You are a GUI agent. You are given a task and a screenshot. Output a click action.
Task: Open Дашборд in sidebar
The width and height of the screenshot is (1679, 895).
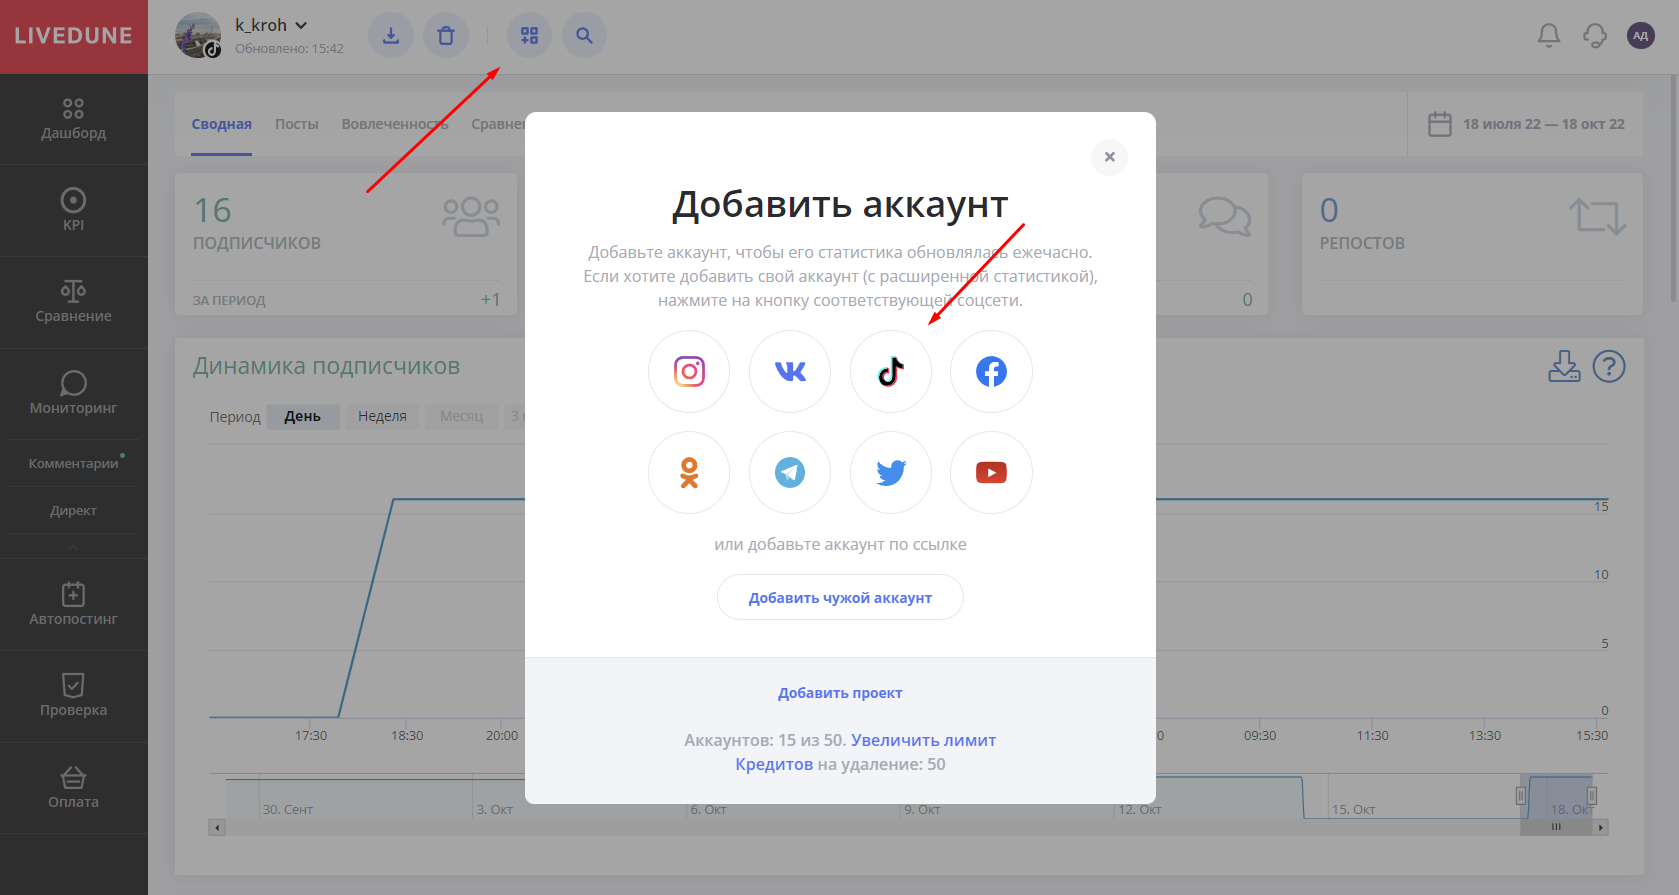74,119
